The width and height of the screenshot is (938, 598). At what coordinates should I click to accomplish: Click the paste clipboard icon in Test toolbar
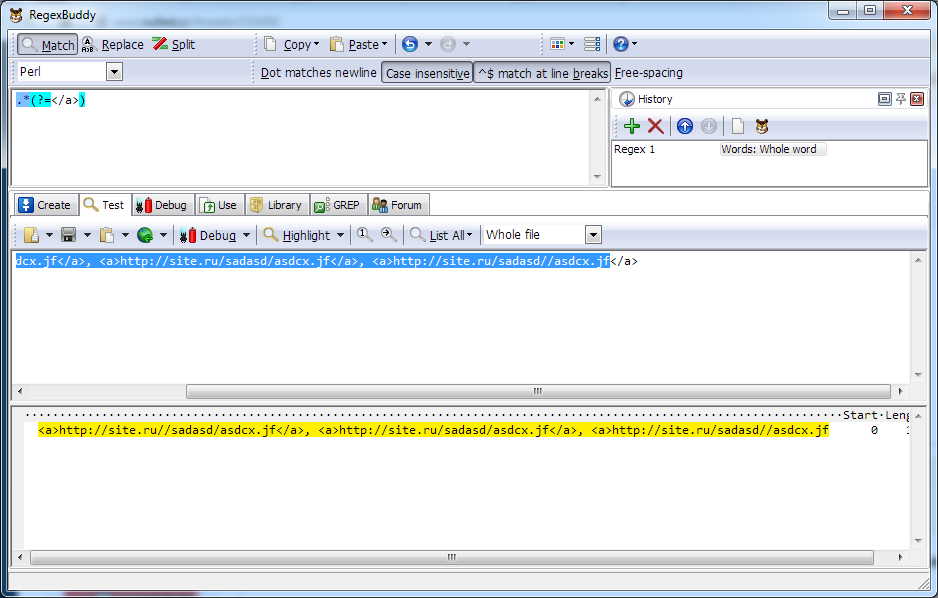pos(106,235)
